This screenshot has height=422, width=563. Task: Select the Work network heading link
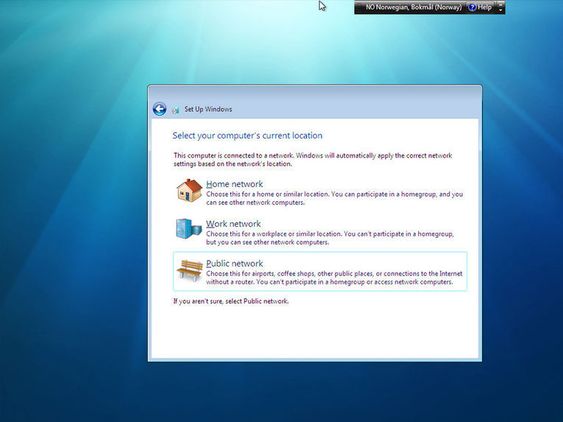pos(233,224)
